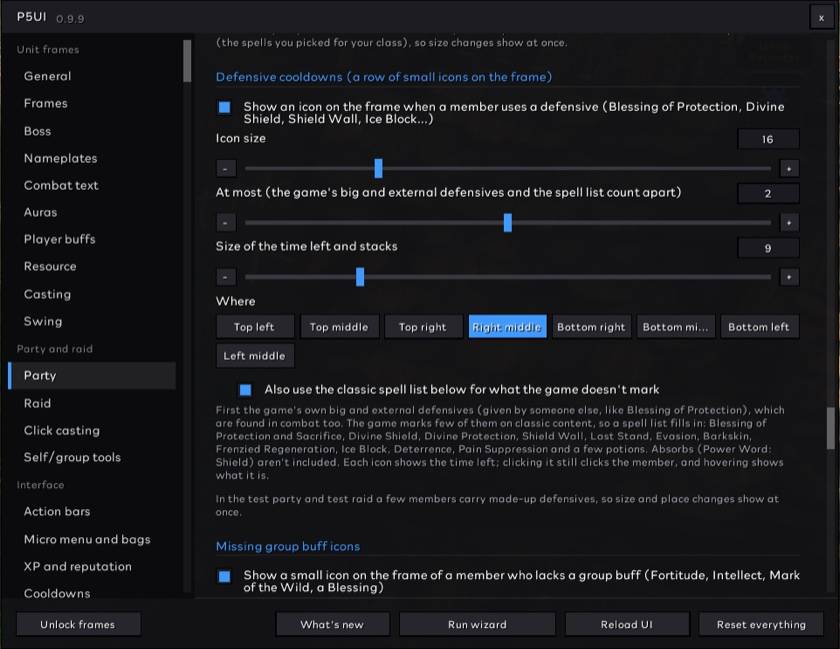The height and width of the screenshot is (649, 840).
Task: Toggle missing group buff icon checkbox
Action: [224, 576]
